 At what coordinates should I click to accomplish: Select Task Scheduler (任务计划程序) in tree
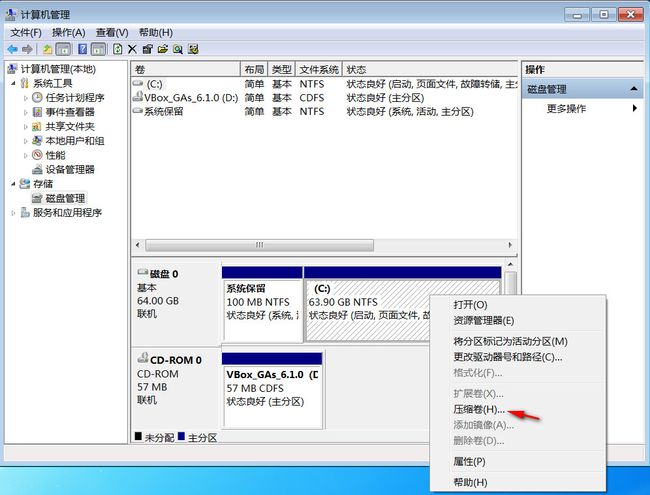click(x=75, y=98)
